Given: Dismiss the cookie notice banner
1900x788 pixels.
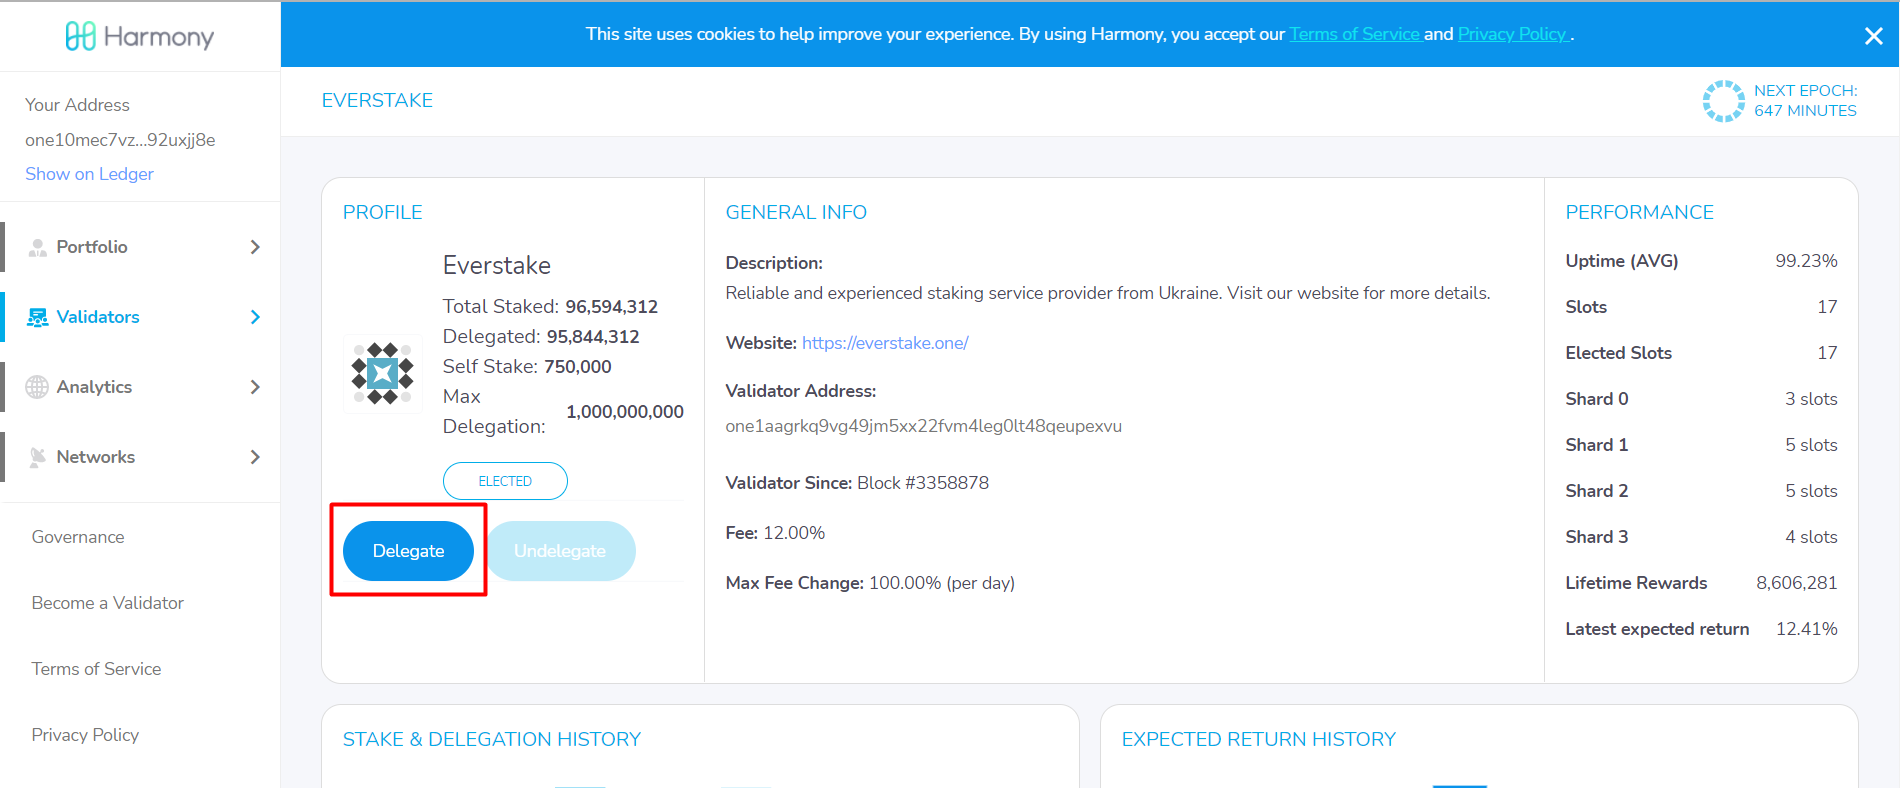Looking at the screenshot, I should (1873, 36).
